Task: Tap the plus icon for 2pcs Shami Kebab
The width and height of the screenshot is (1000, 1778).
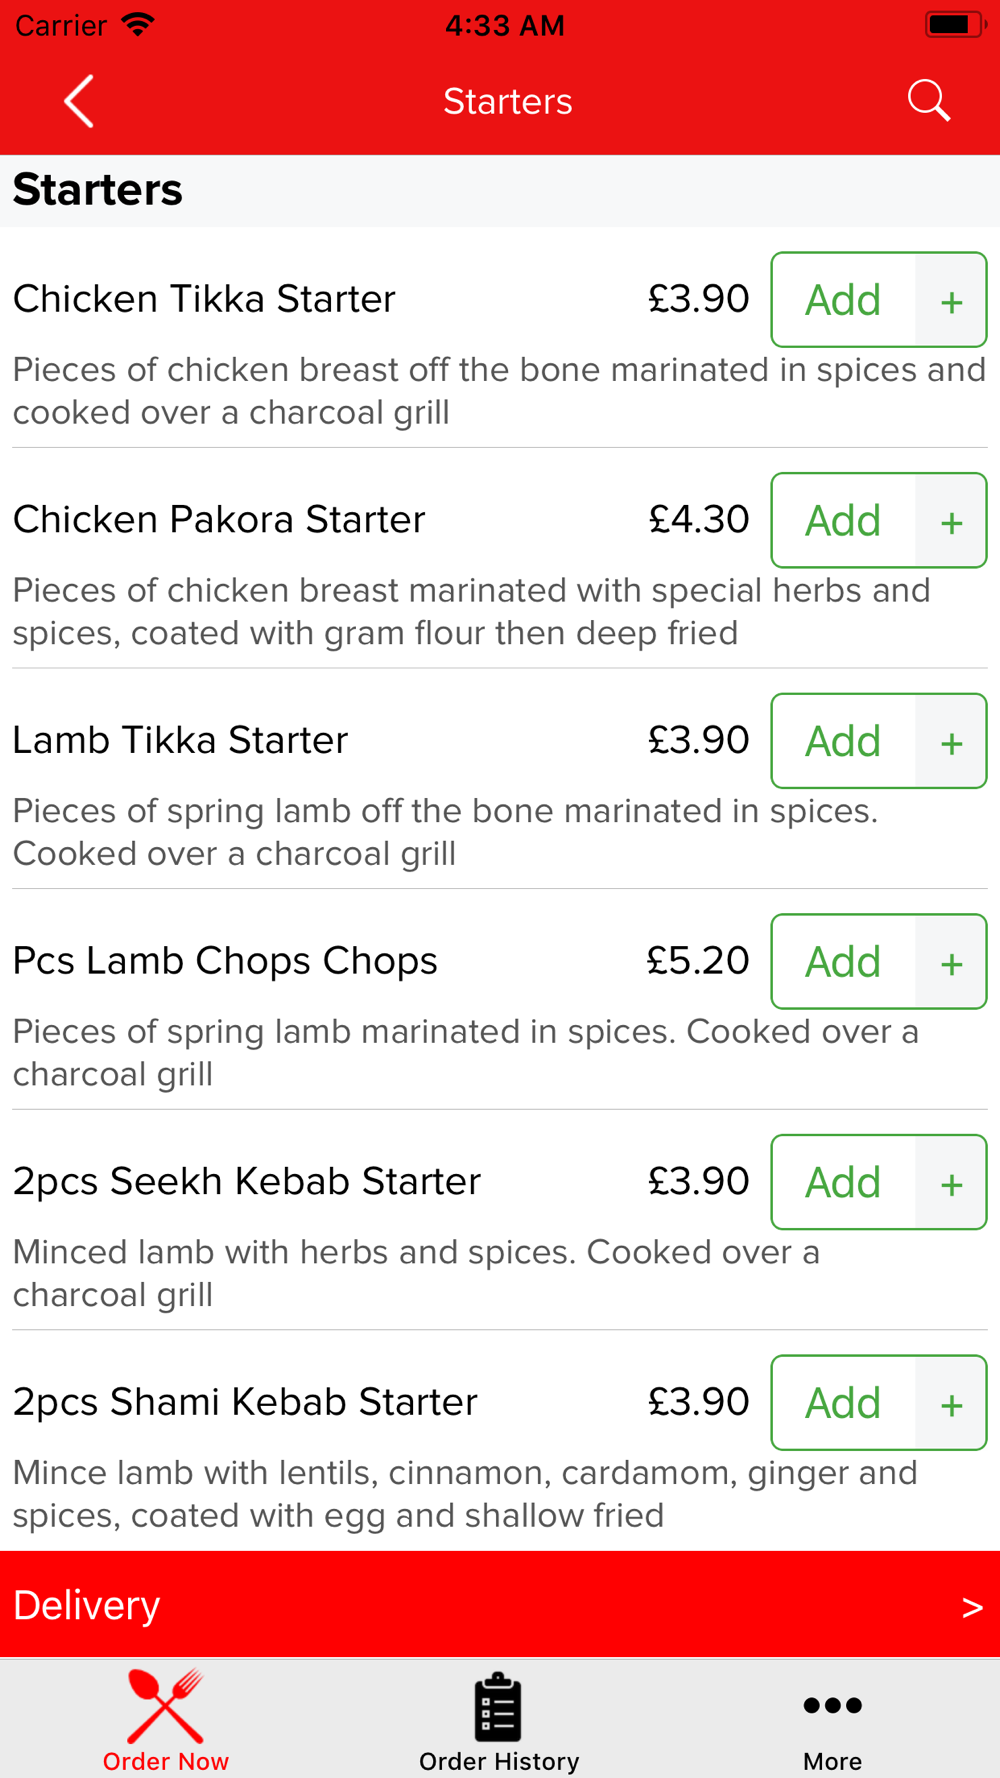Action: pos(951,1404)
